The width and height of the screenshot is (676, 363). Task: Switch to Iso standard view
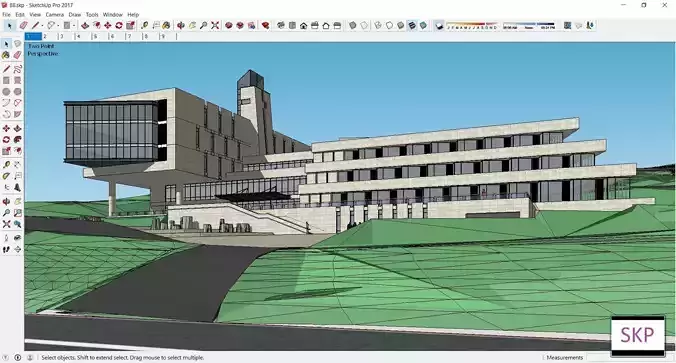tap(281, 25)
